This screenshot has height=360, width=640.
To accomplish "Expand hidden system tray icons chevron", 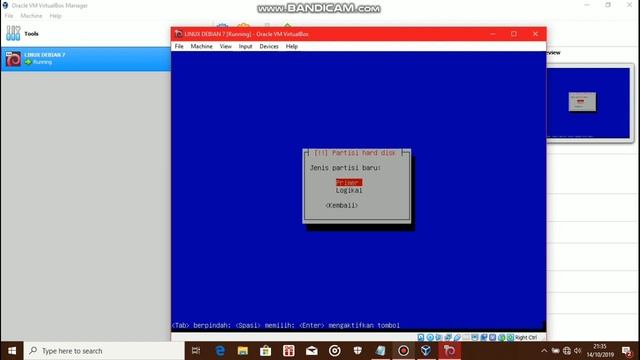I will click(544, 351).
